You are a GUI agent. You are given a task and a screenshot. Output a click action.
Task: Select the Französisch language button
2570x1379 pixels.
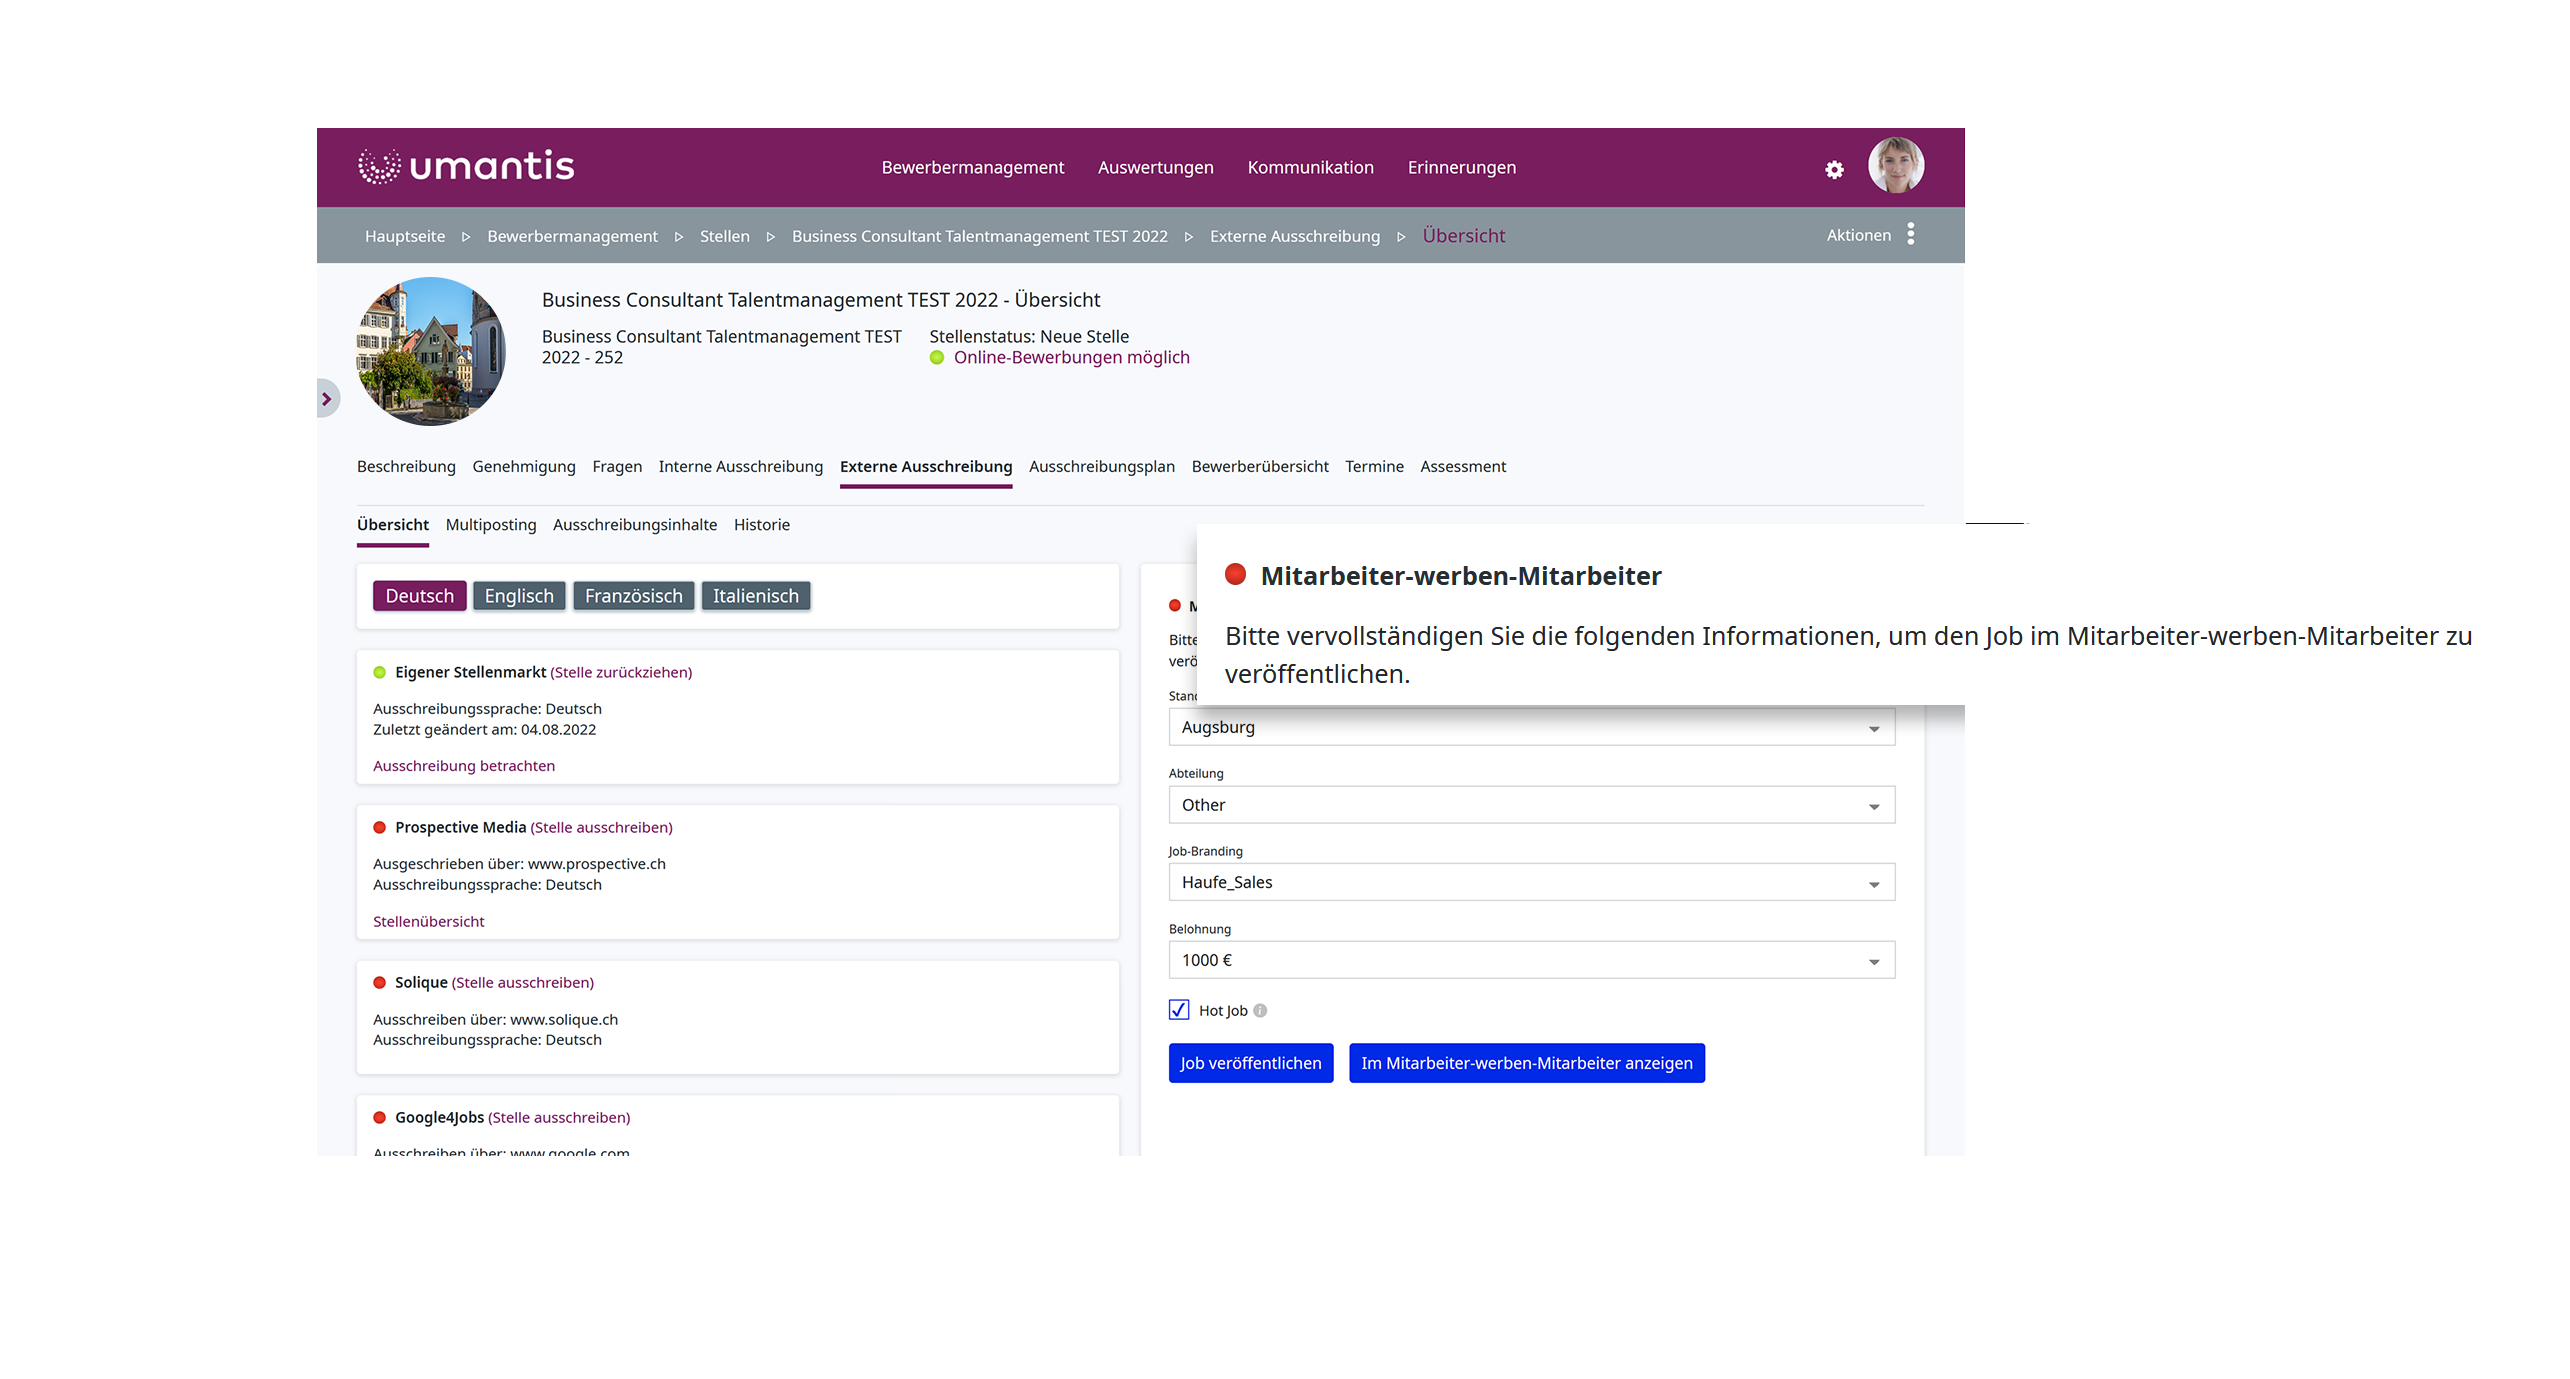633,596
